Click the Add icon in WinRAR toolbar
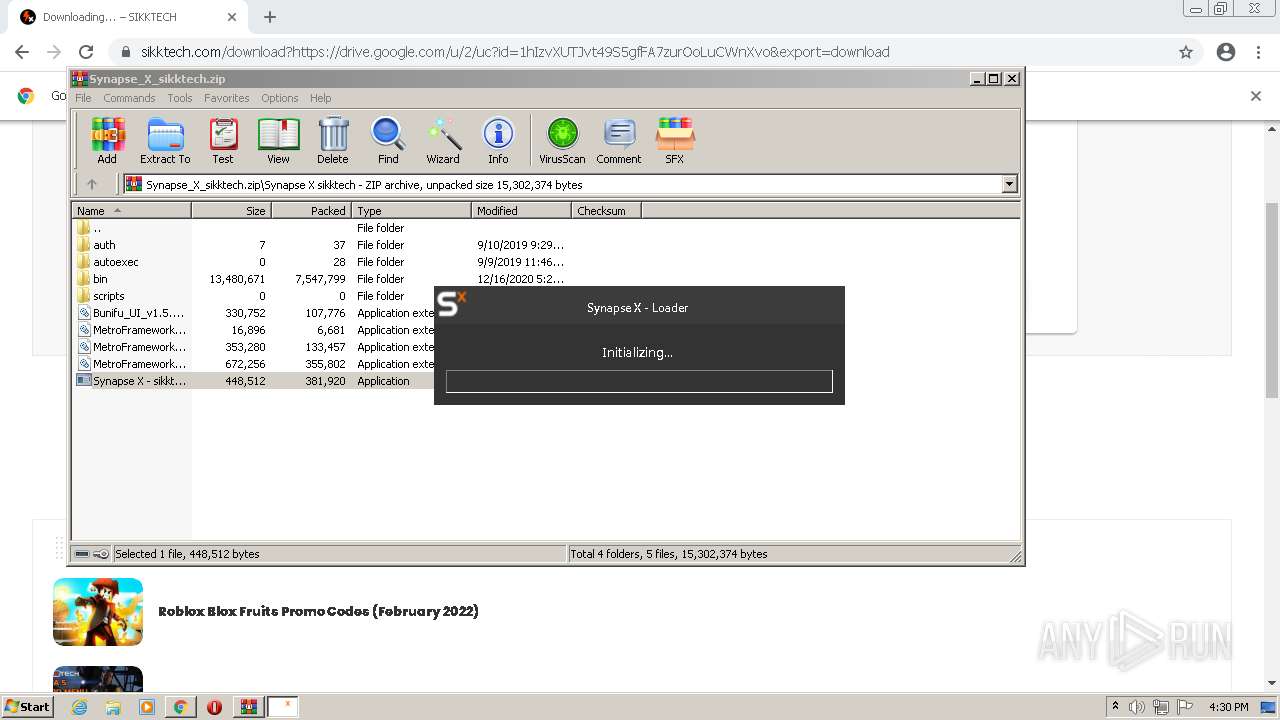 (107, 140)
